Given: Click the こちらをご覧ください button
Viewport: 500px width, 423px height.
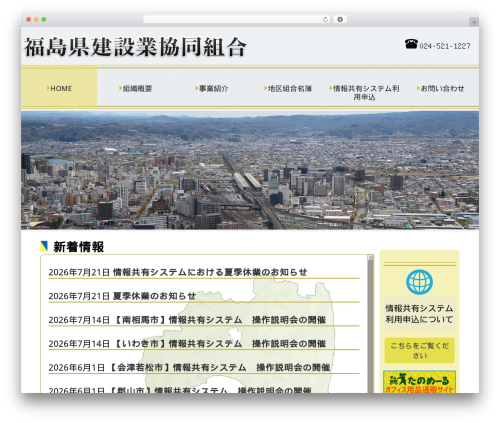Looking at the screenshot, I should pos(419,350).
